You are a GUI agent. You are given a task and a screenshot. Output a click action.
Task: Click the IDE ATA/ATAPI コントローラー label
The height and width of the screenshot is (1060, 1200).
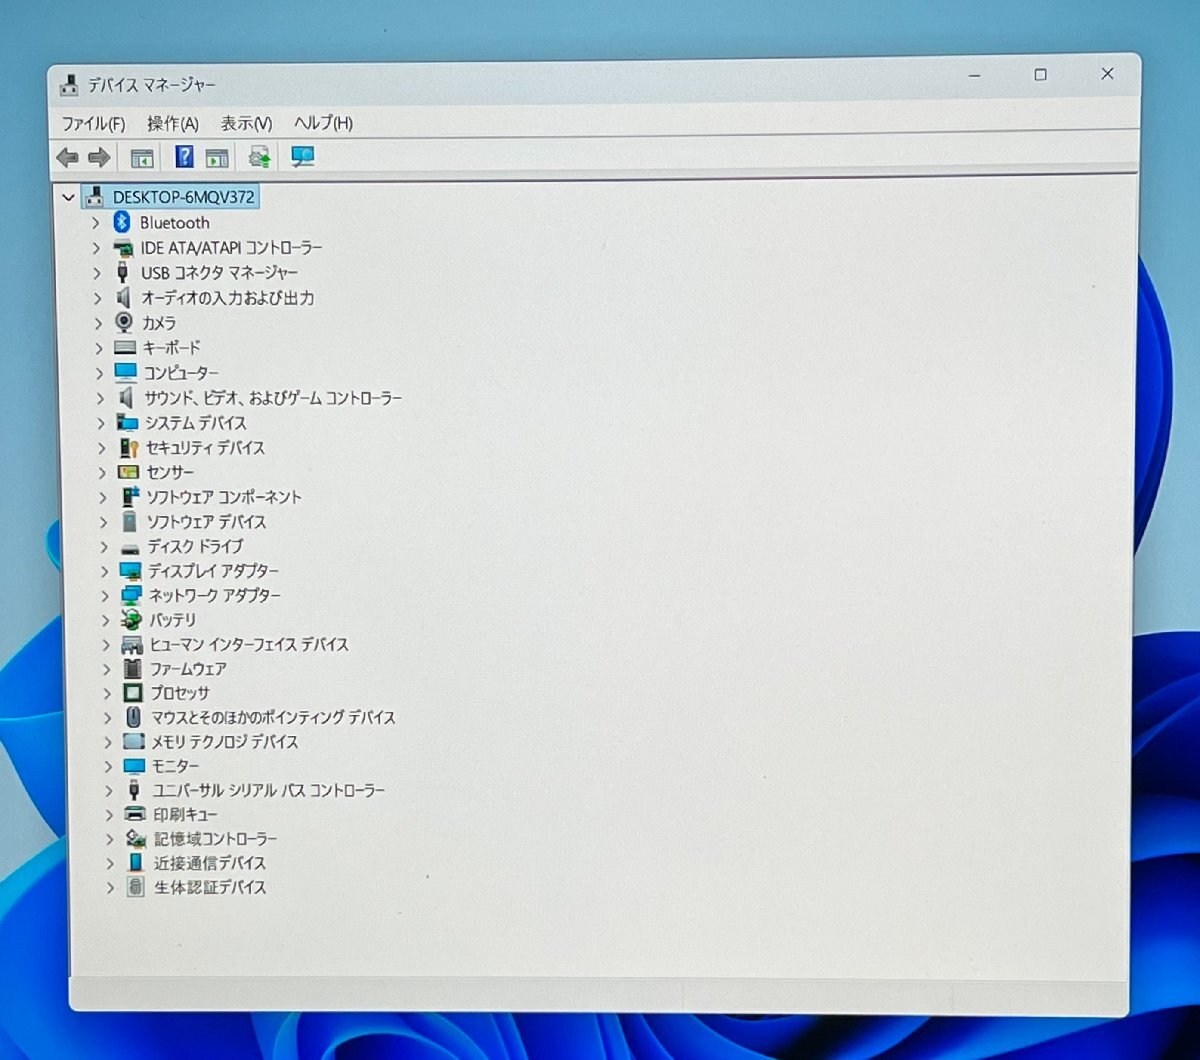pos(231,248)
